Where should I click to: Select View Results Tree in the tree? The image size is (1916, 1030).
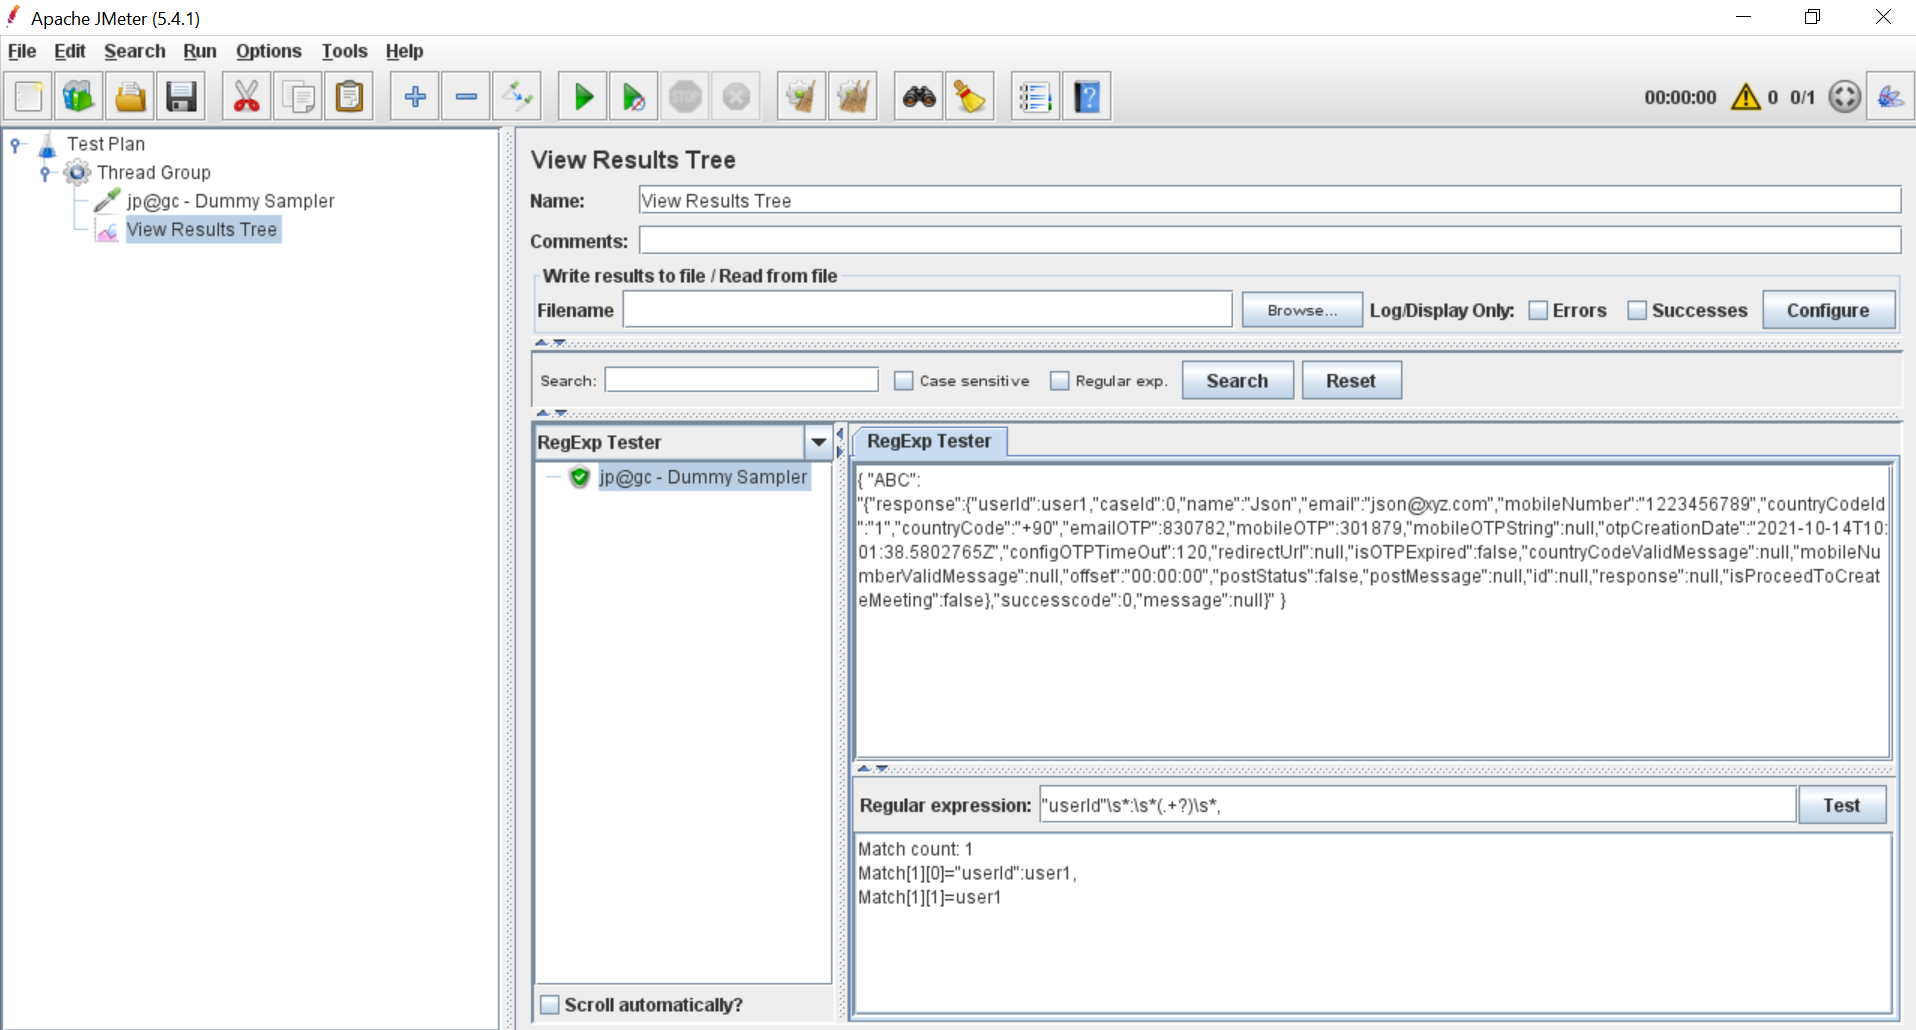pyautogui.click(x=202, y=230)
